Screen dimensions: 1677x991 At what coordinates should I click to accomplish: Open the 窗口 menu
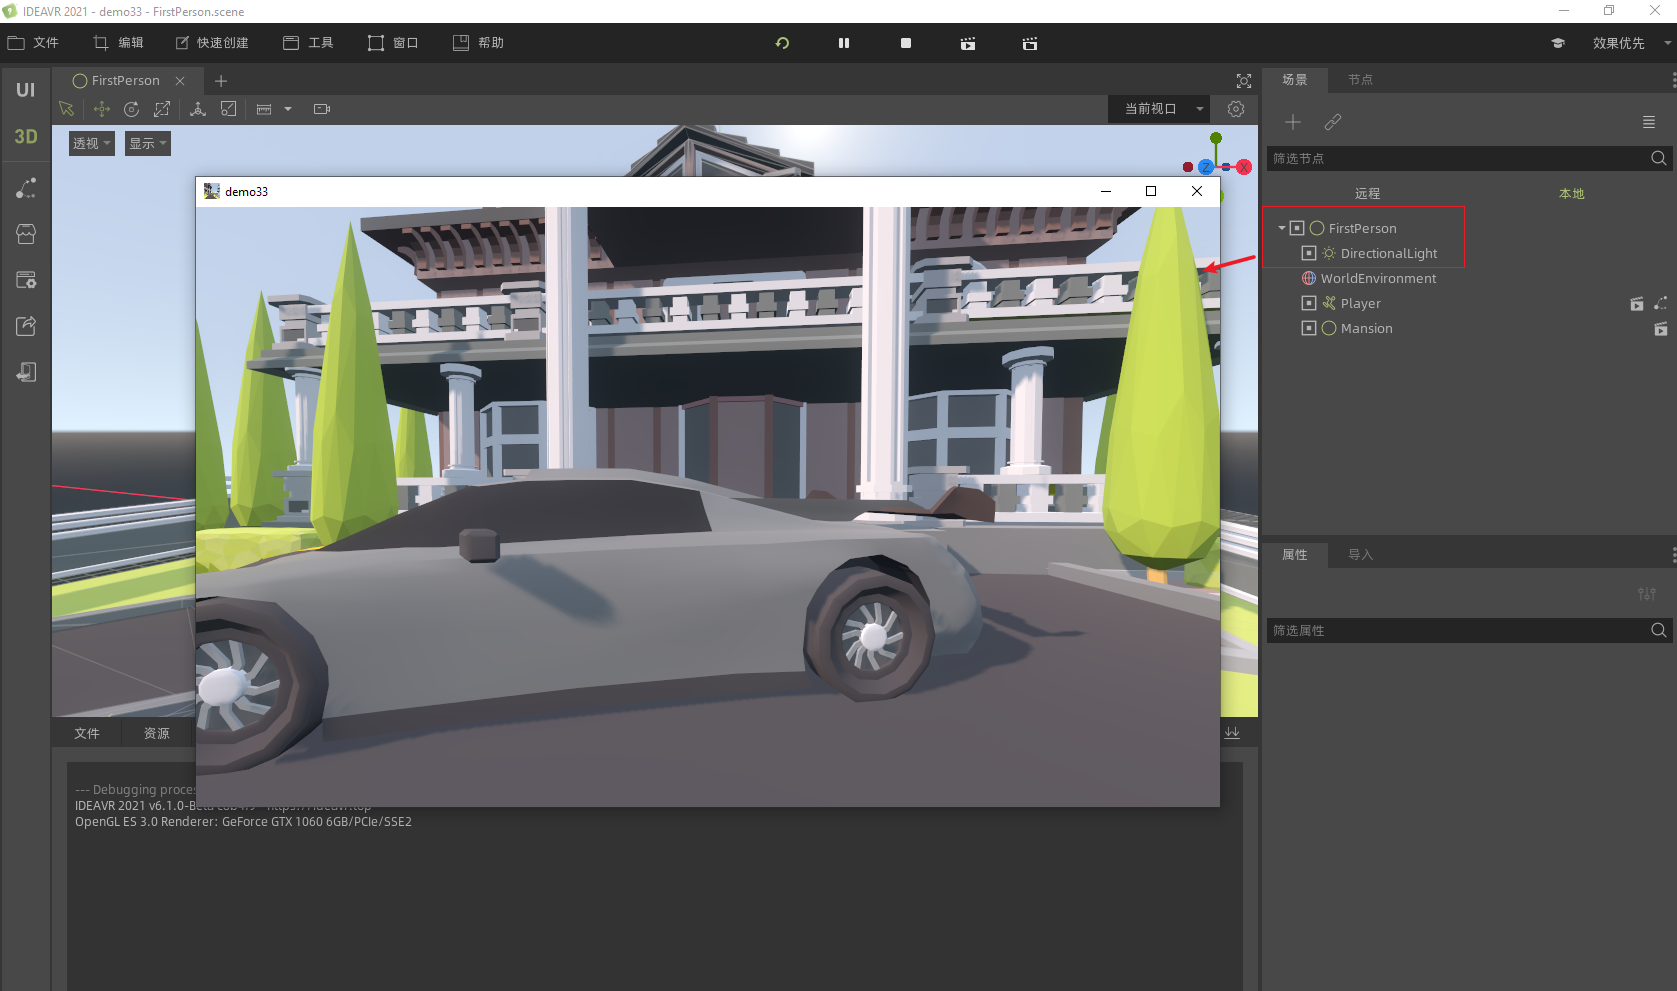click(393, 43)
